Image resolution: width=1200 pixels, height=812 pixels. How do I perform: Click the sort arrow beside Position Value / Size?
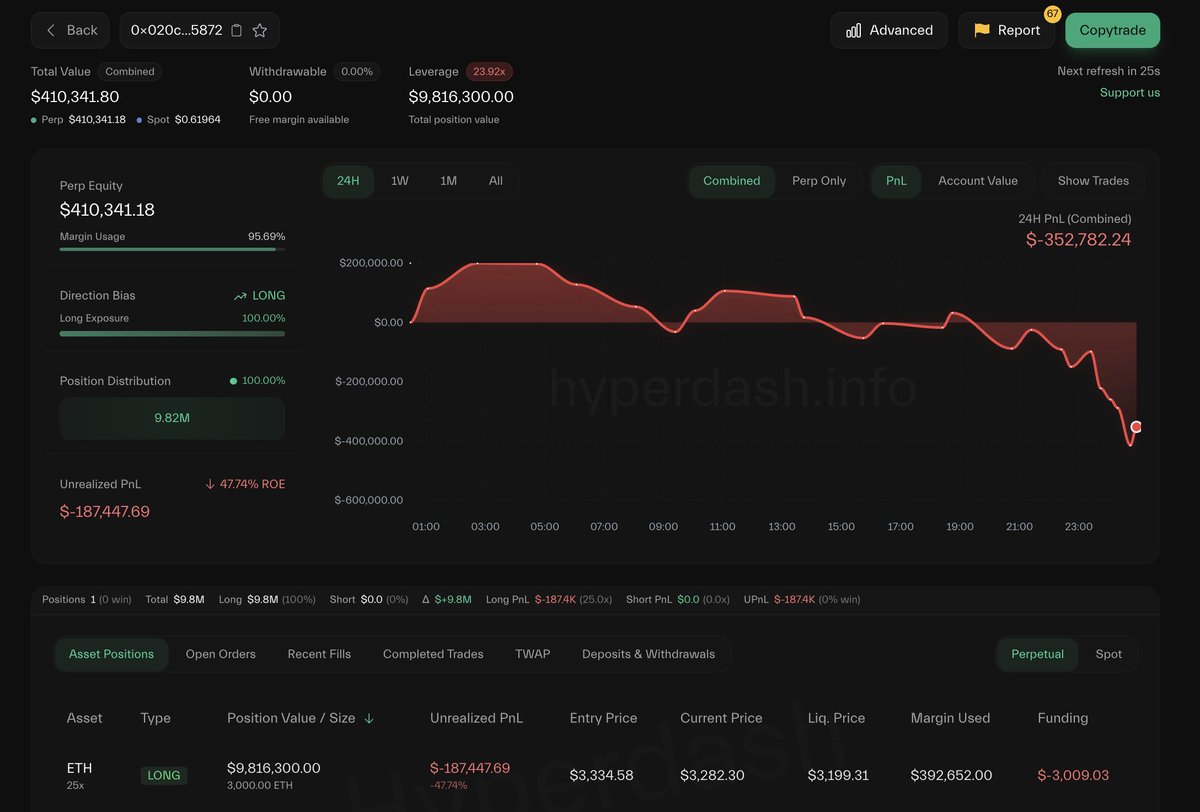[x=369, y=718]
